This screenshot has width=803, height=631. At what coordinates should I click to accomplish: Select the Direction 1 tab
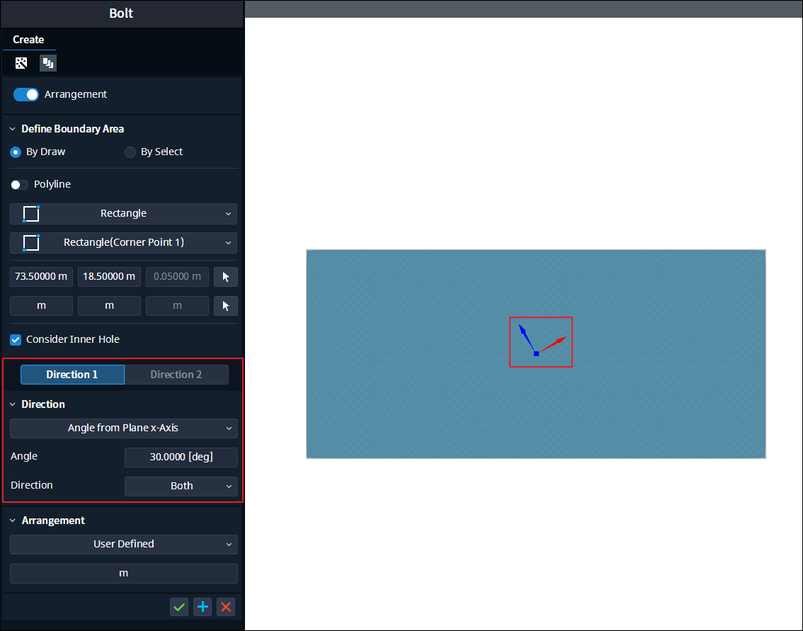pyautogui.click(x=72, y=374)
